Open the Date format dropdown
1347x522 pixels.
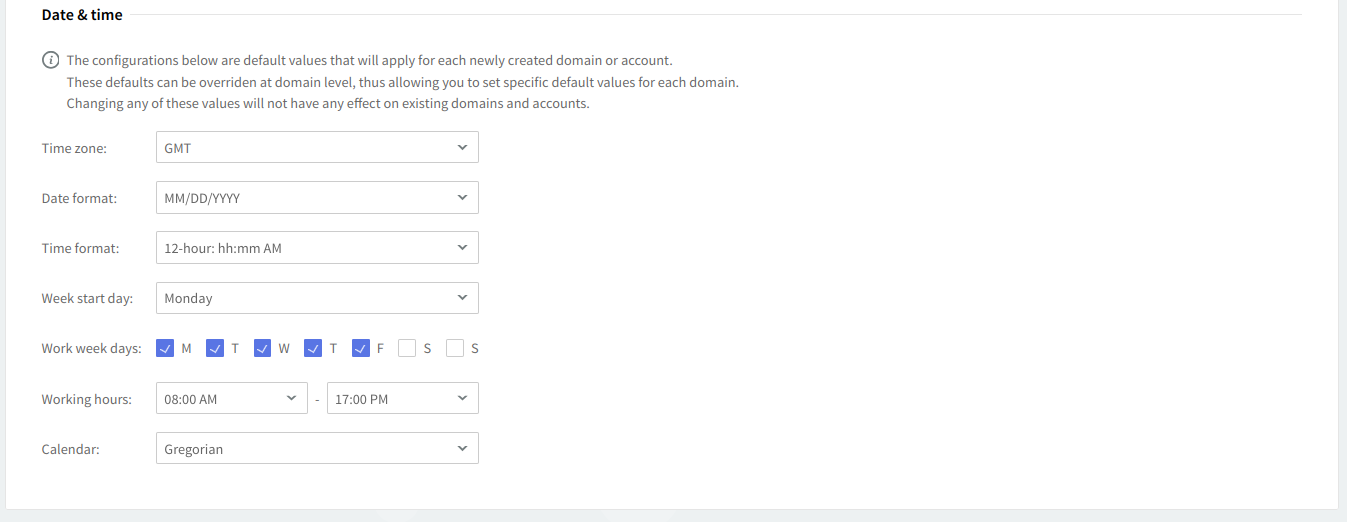pos(317,198)
